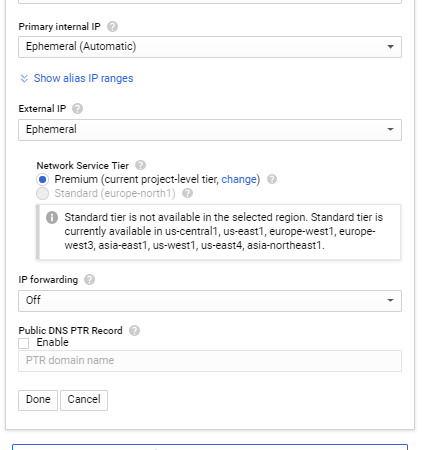Open help for Public DNS PTR Record
The width and height of the screenshot is (424, 450).
coord(134,331)
